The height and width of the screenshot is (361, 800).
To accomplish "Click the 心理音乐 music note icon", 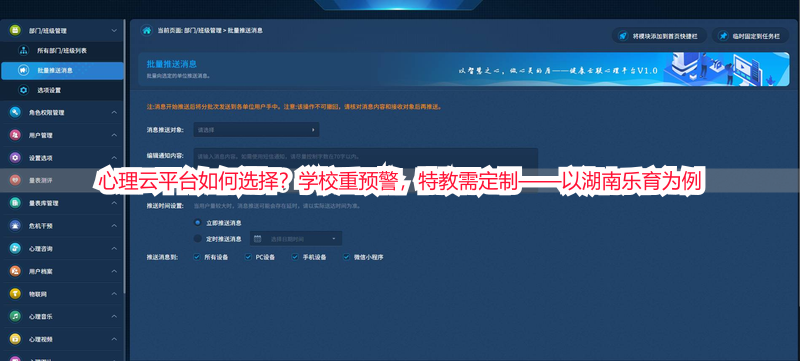I will [x=15, y=316].
